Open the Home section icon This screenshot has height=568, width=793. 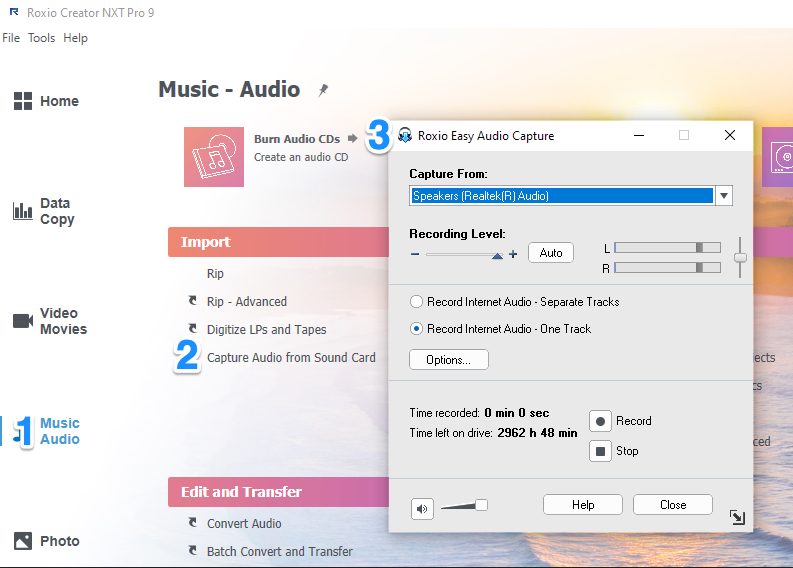coord(23,101)
